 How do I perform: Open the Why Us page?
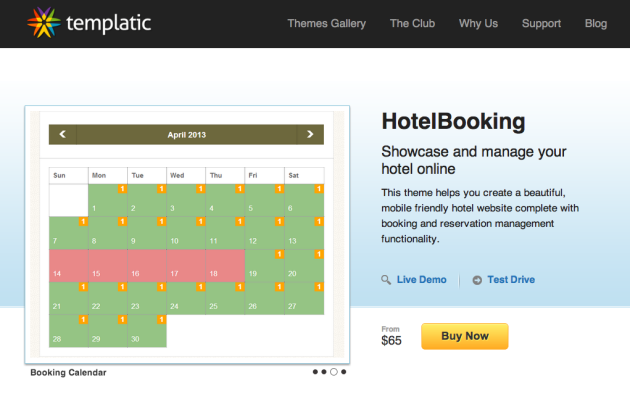click(478, 23)
